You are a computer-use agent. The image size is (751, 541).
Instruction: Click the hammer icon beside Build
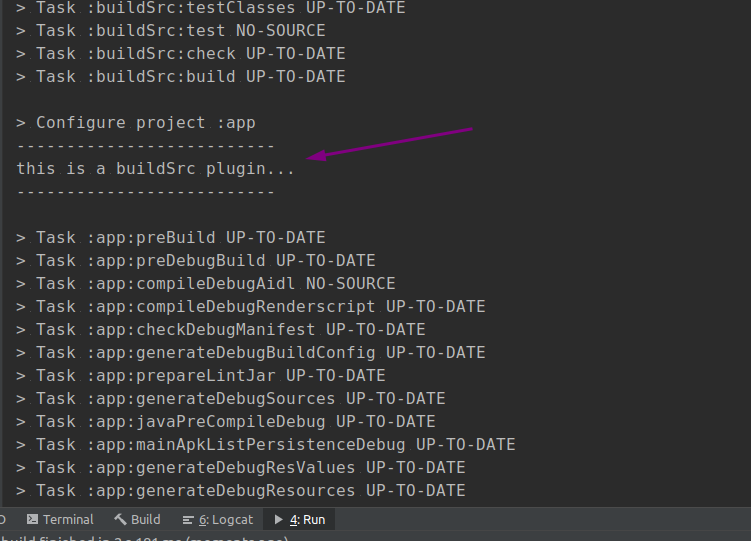point(120,519)
